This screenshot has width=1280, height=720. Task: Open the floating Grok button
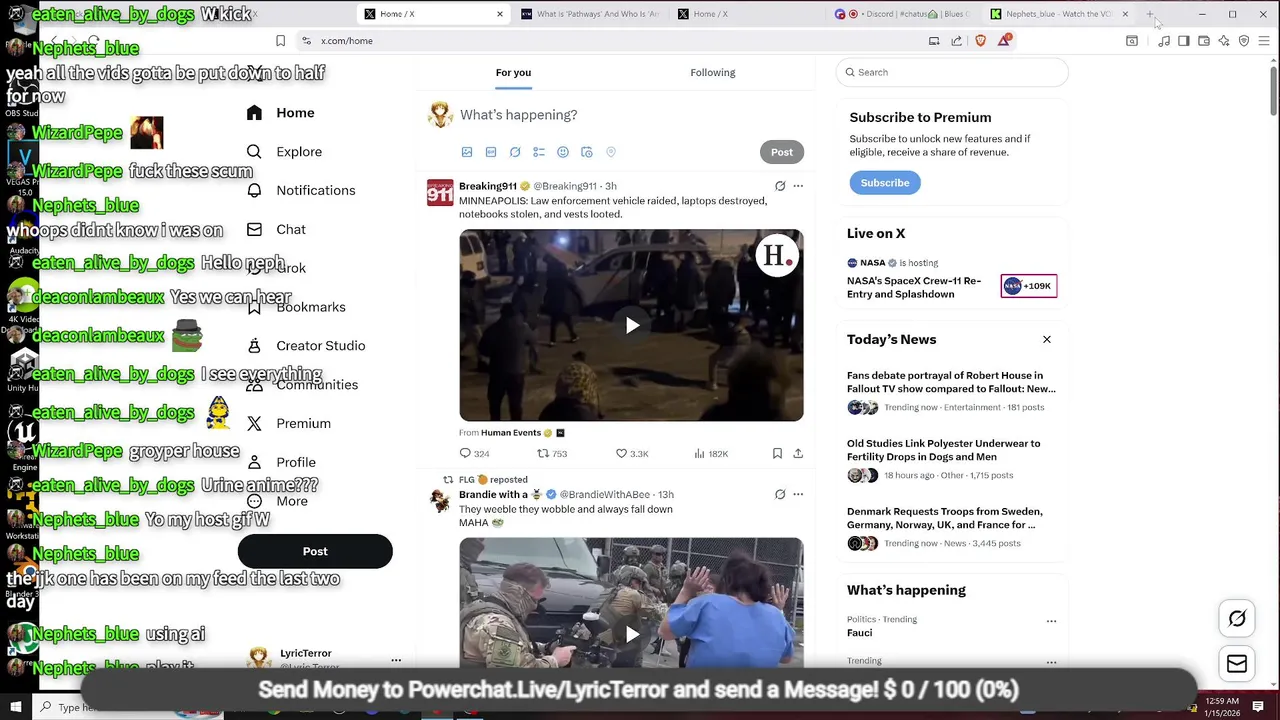[x=1237, y=619]
